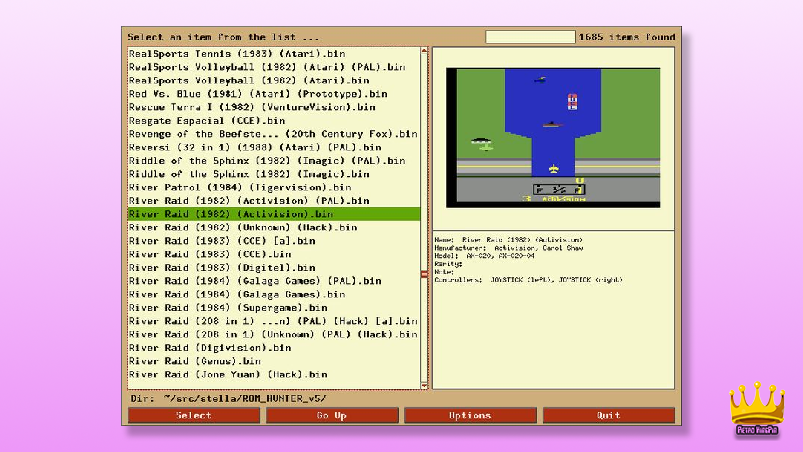
Task: Click the Select button
Action: coord(194,415)
